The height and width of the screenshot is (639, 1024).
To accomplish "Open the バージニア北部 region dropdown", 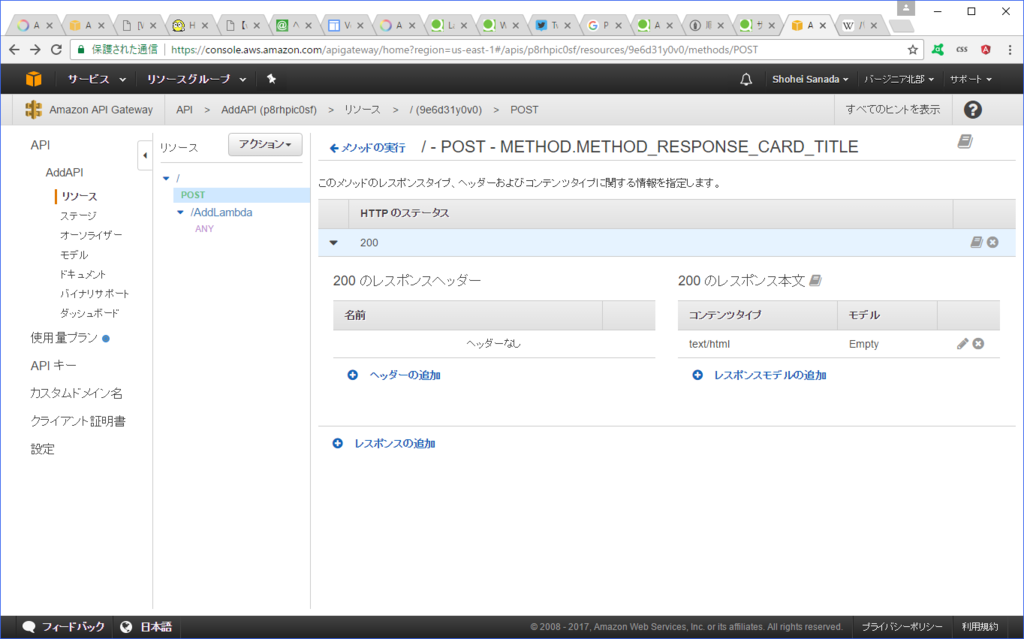I will click(x=899, y=79).
